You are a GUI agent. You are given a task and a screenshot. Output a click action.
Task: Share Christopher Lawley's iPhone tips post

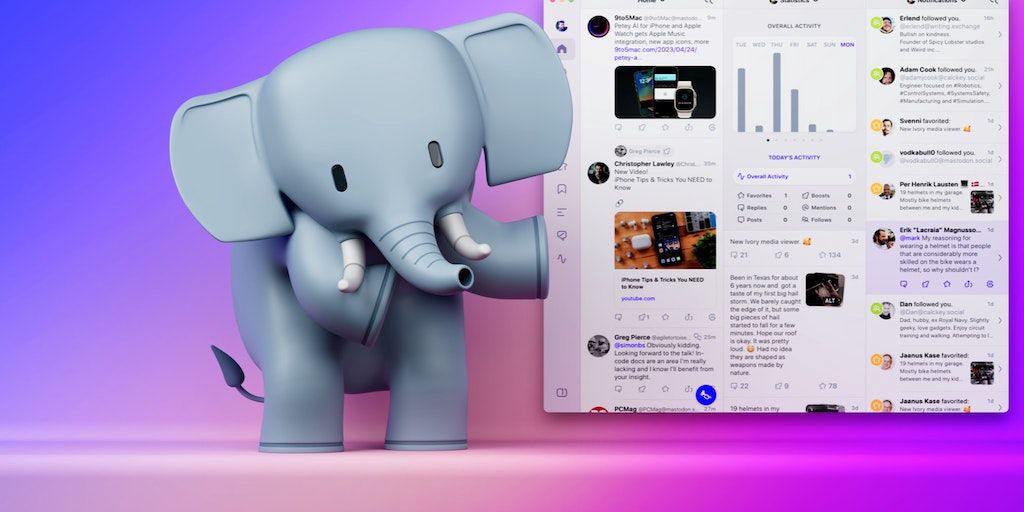[x=689, y=317]
